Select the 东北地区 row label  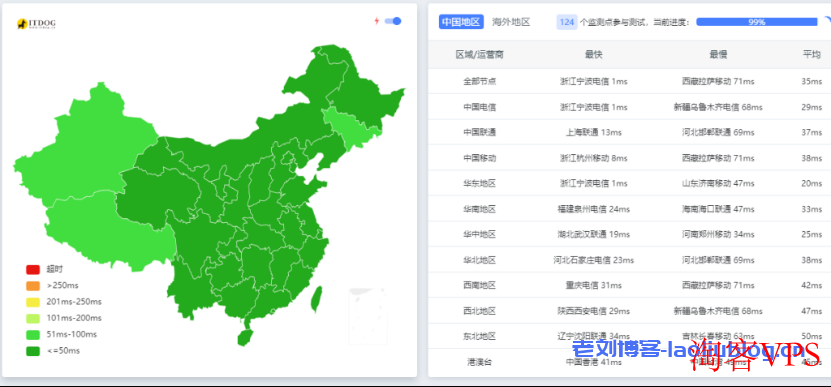[x=480, y=337]
